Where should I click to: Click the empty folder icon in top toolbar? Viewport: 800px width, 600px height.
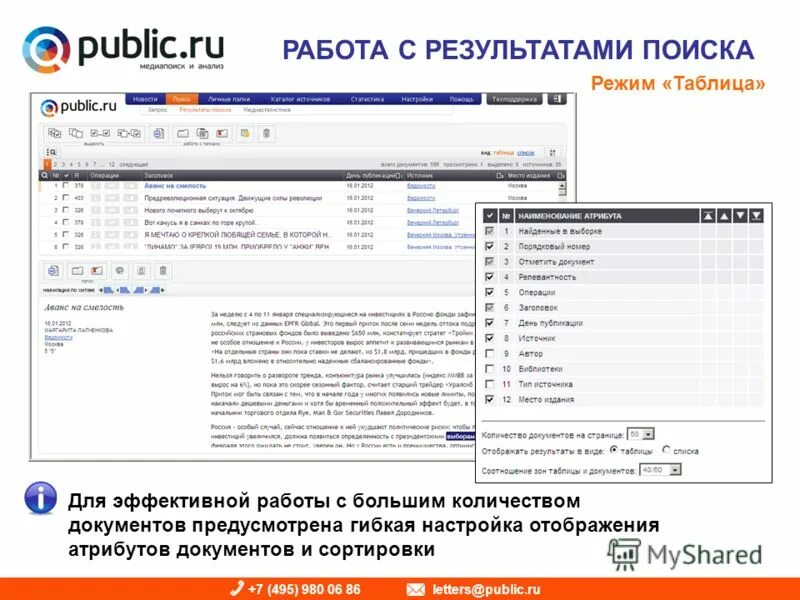[x=183, y=134]
